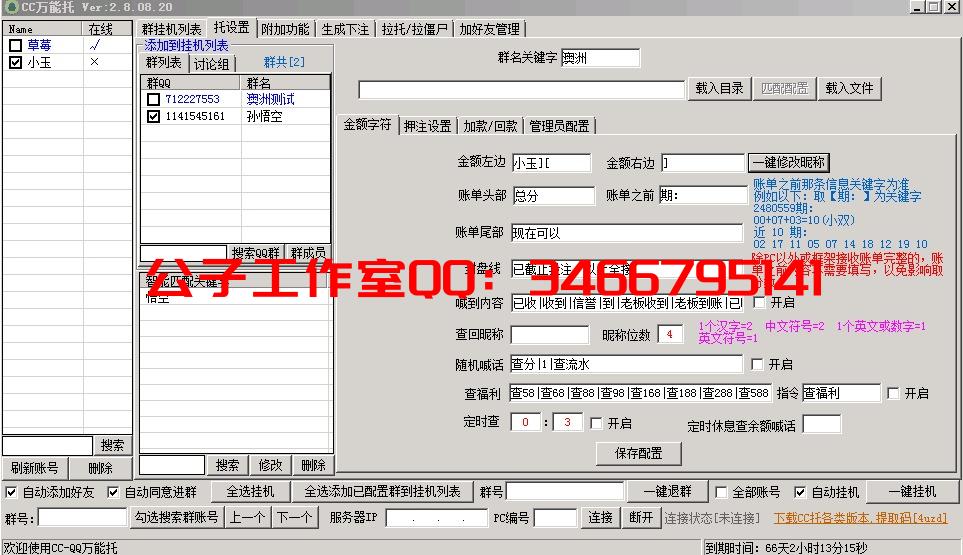Screen dimensions: 963x555
Task: Click 勾选搜索群账号 button
Action: point(177,518)
